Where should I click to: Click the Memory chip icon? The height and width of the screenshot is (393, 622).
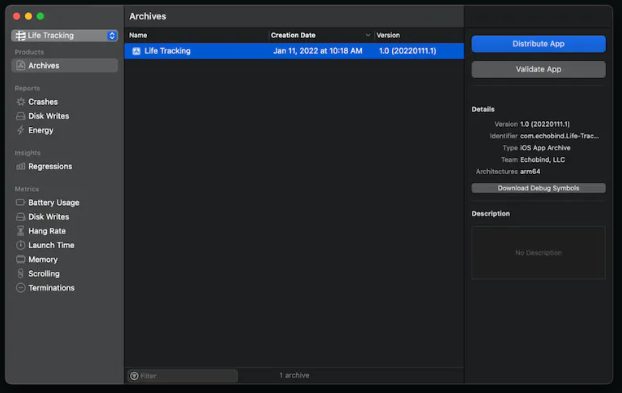(x=20, y=259)
